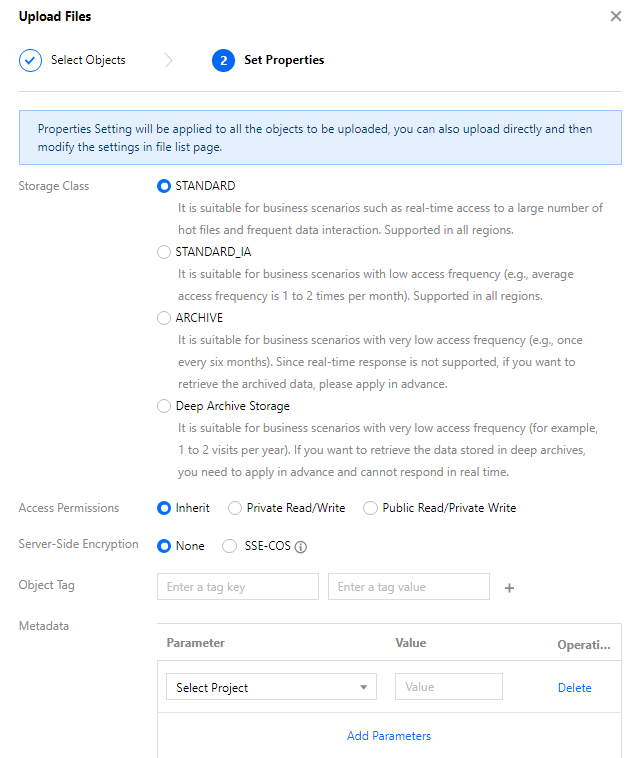
Task: Pick Deep Archive Storage radio button
Action: point(164,406)
